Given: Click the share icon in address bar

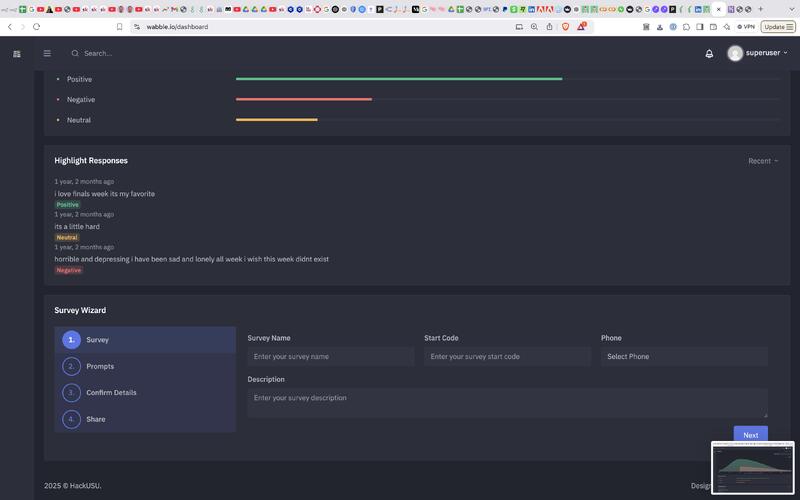Looking at the screenshot, I should pos(549,27).
